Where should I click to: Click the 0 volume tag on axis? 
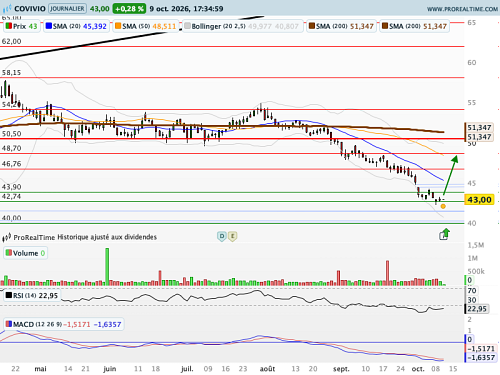(x=470, y=280)
